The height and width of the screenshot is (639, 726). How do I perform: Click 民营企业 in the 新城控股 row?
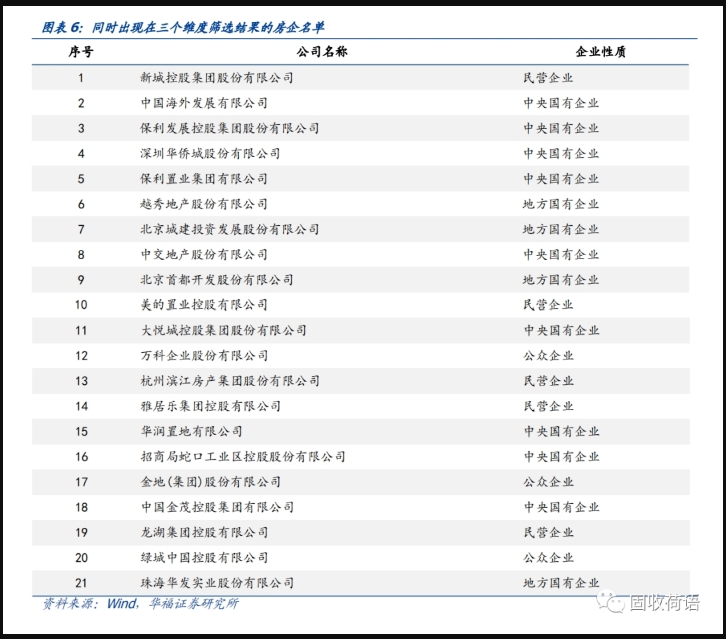(548, 78)
